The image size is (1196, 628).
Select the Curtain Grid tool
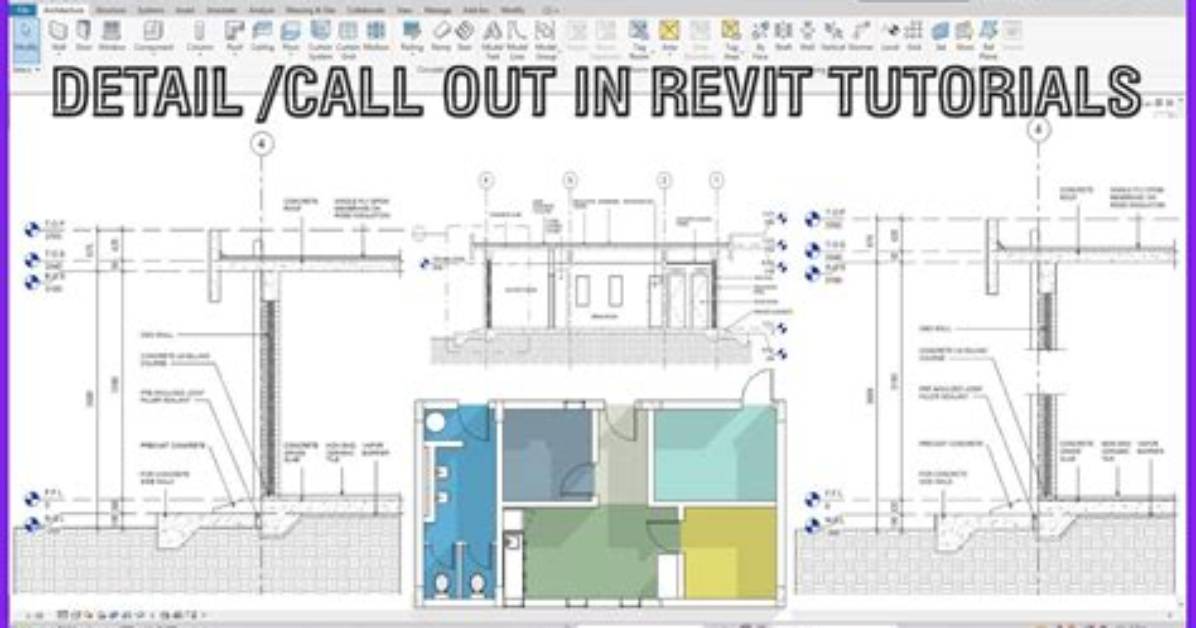point(348,38)
